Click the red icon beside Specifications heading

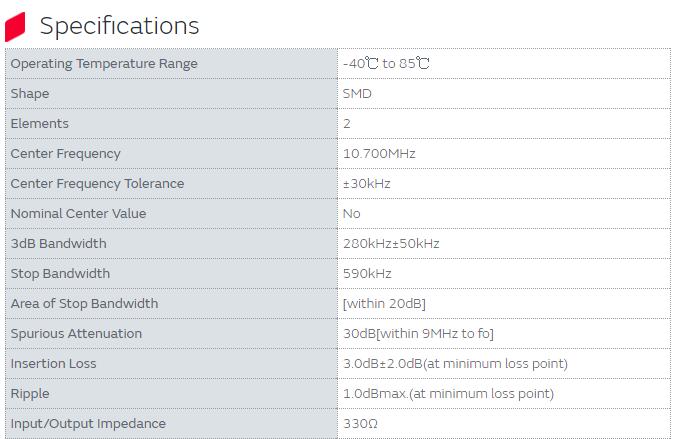(15, 26)
